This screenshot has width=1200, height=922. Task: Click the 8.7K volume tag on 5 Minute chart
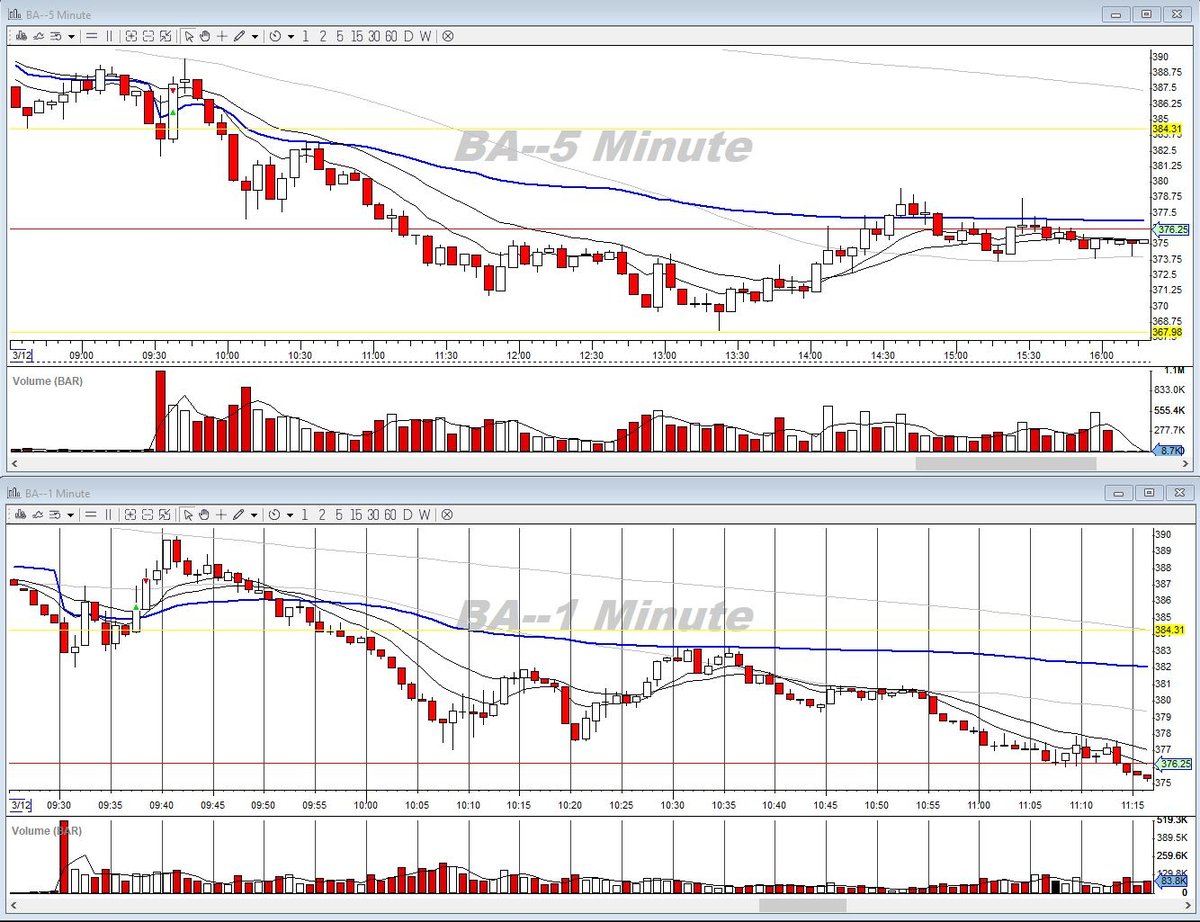point(1169,452)
